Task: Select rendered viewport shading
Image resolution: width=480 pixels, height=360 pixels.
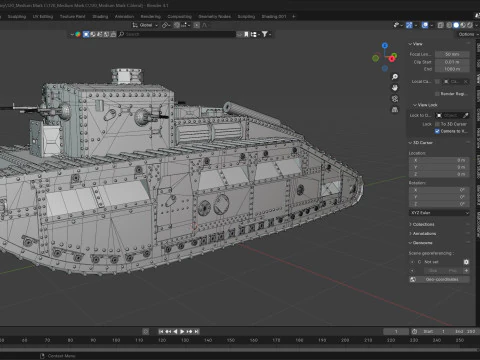Action: point(469,25)
